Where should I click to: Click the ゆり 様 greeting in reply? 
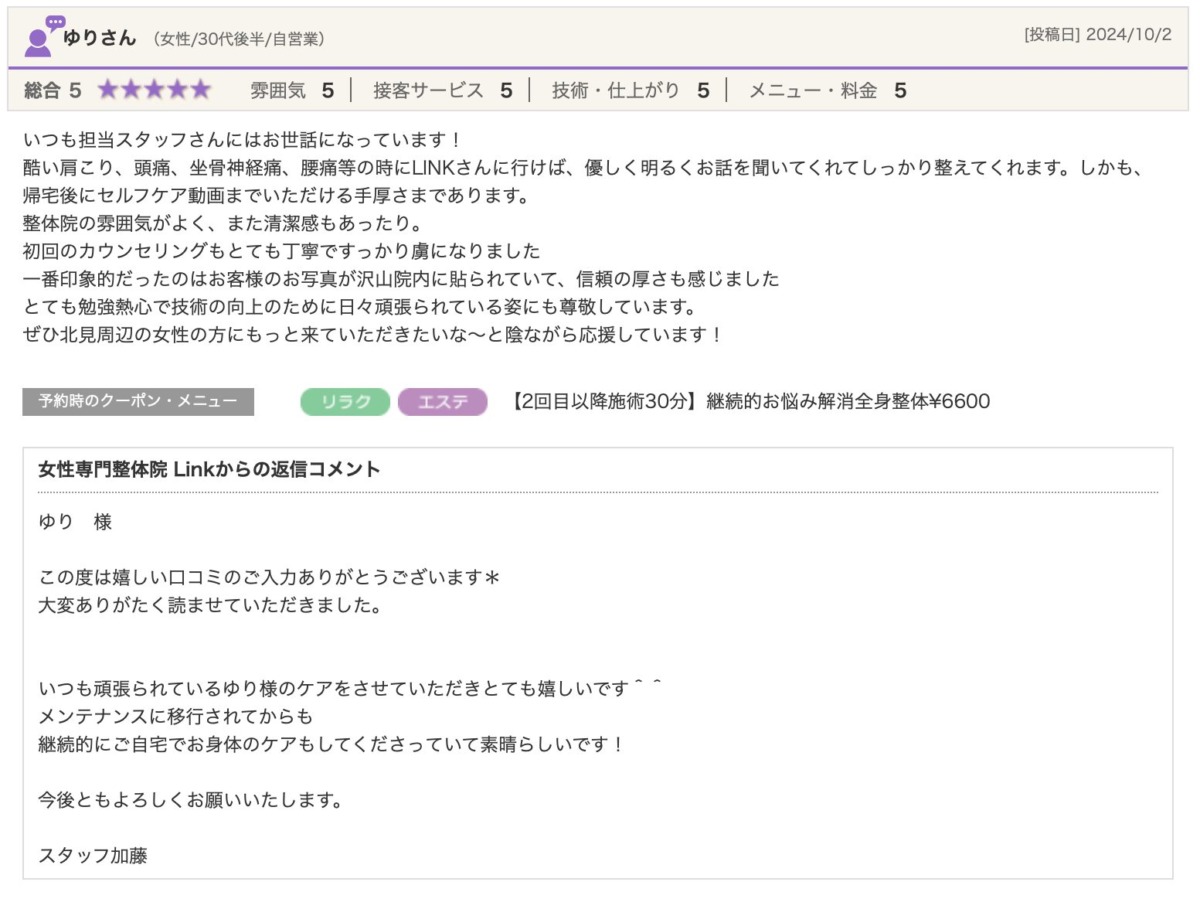pyautogui.click(x=75, y=522)
